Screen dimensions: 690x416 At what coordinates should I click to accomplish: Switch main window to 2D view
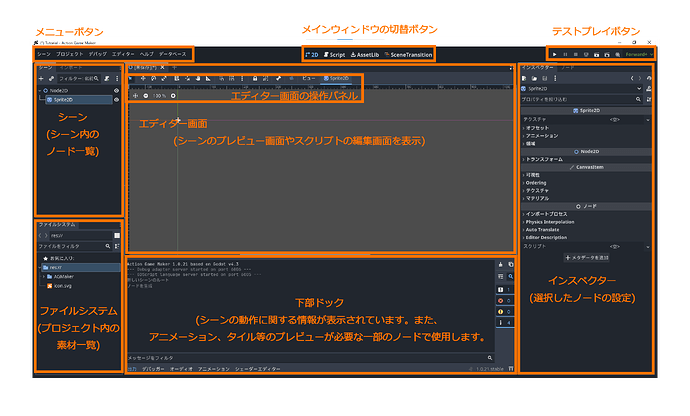[312, 55]
